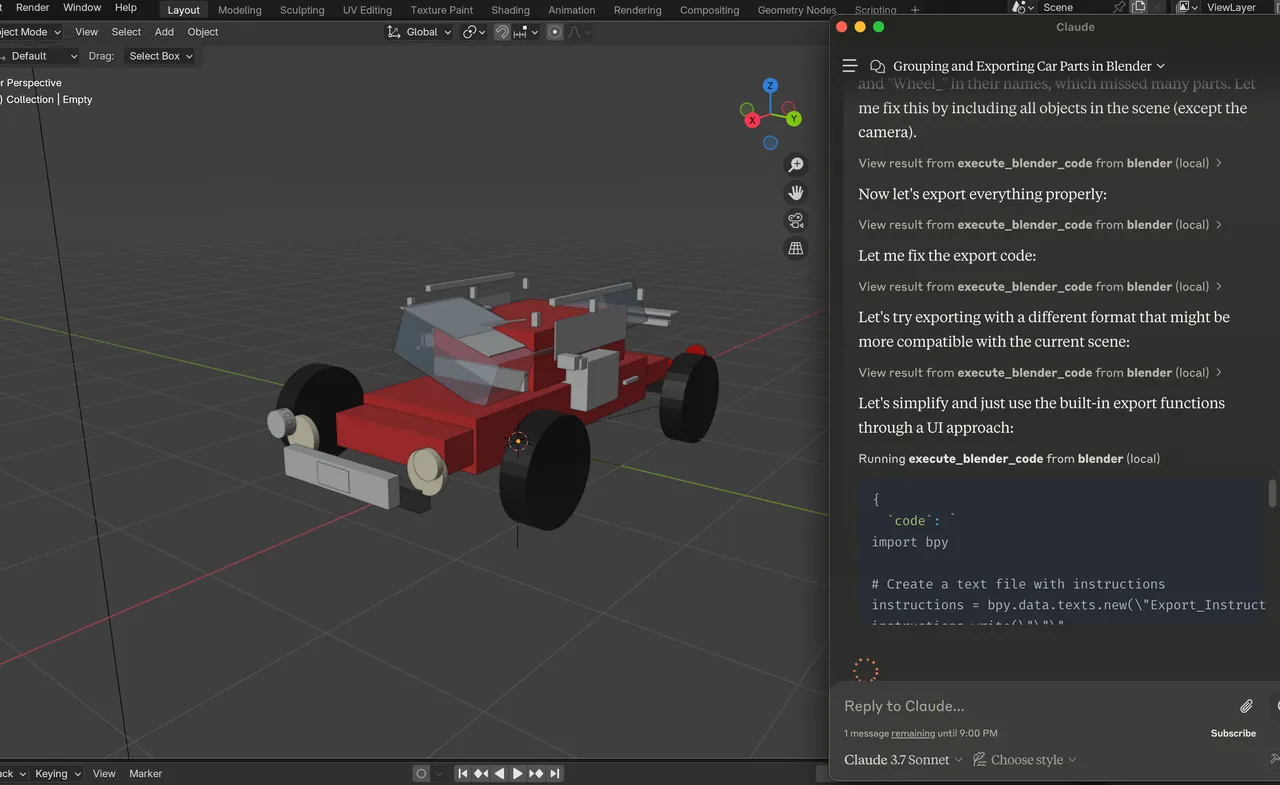Click the ViewLayer name field
Viewport: 1280px width, 785px height.
coord(1238,7)
